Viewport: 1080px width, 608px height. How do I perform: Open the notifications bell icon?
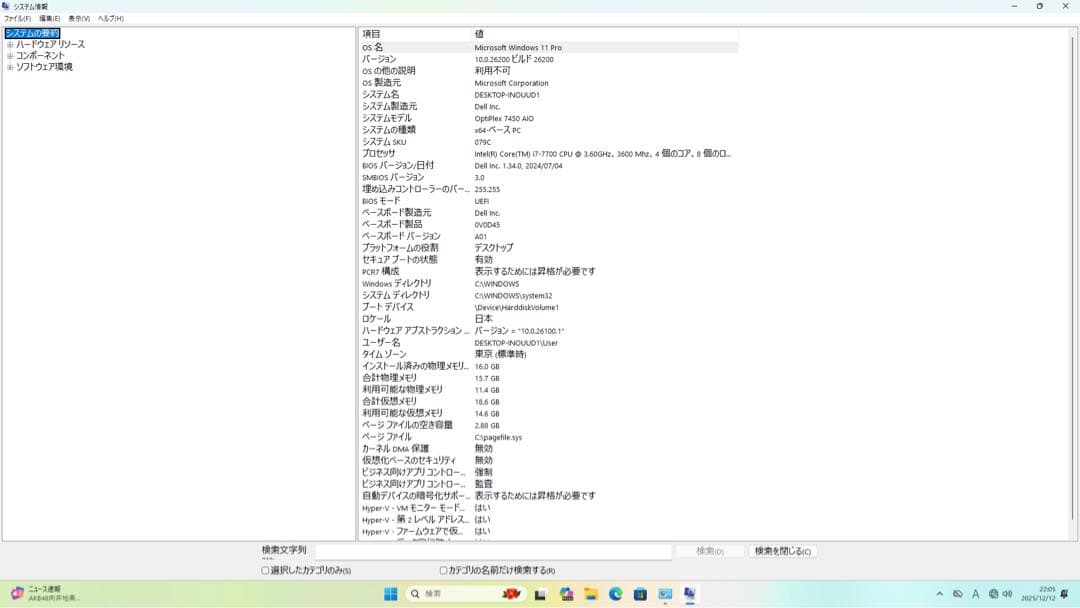tap(1063, 593)
